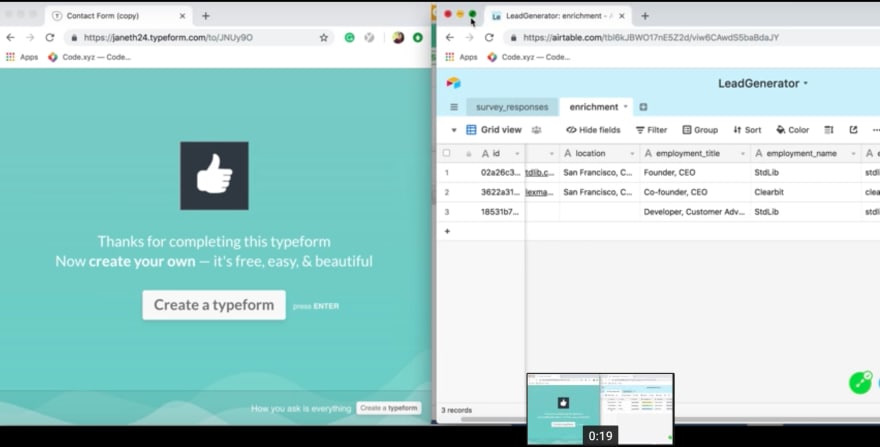Viewport: 880px width, 447px height.
Task: Open enrichment table tab dropdown arrow
Action: tap(625, 107)
